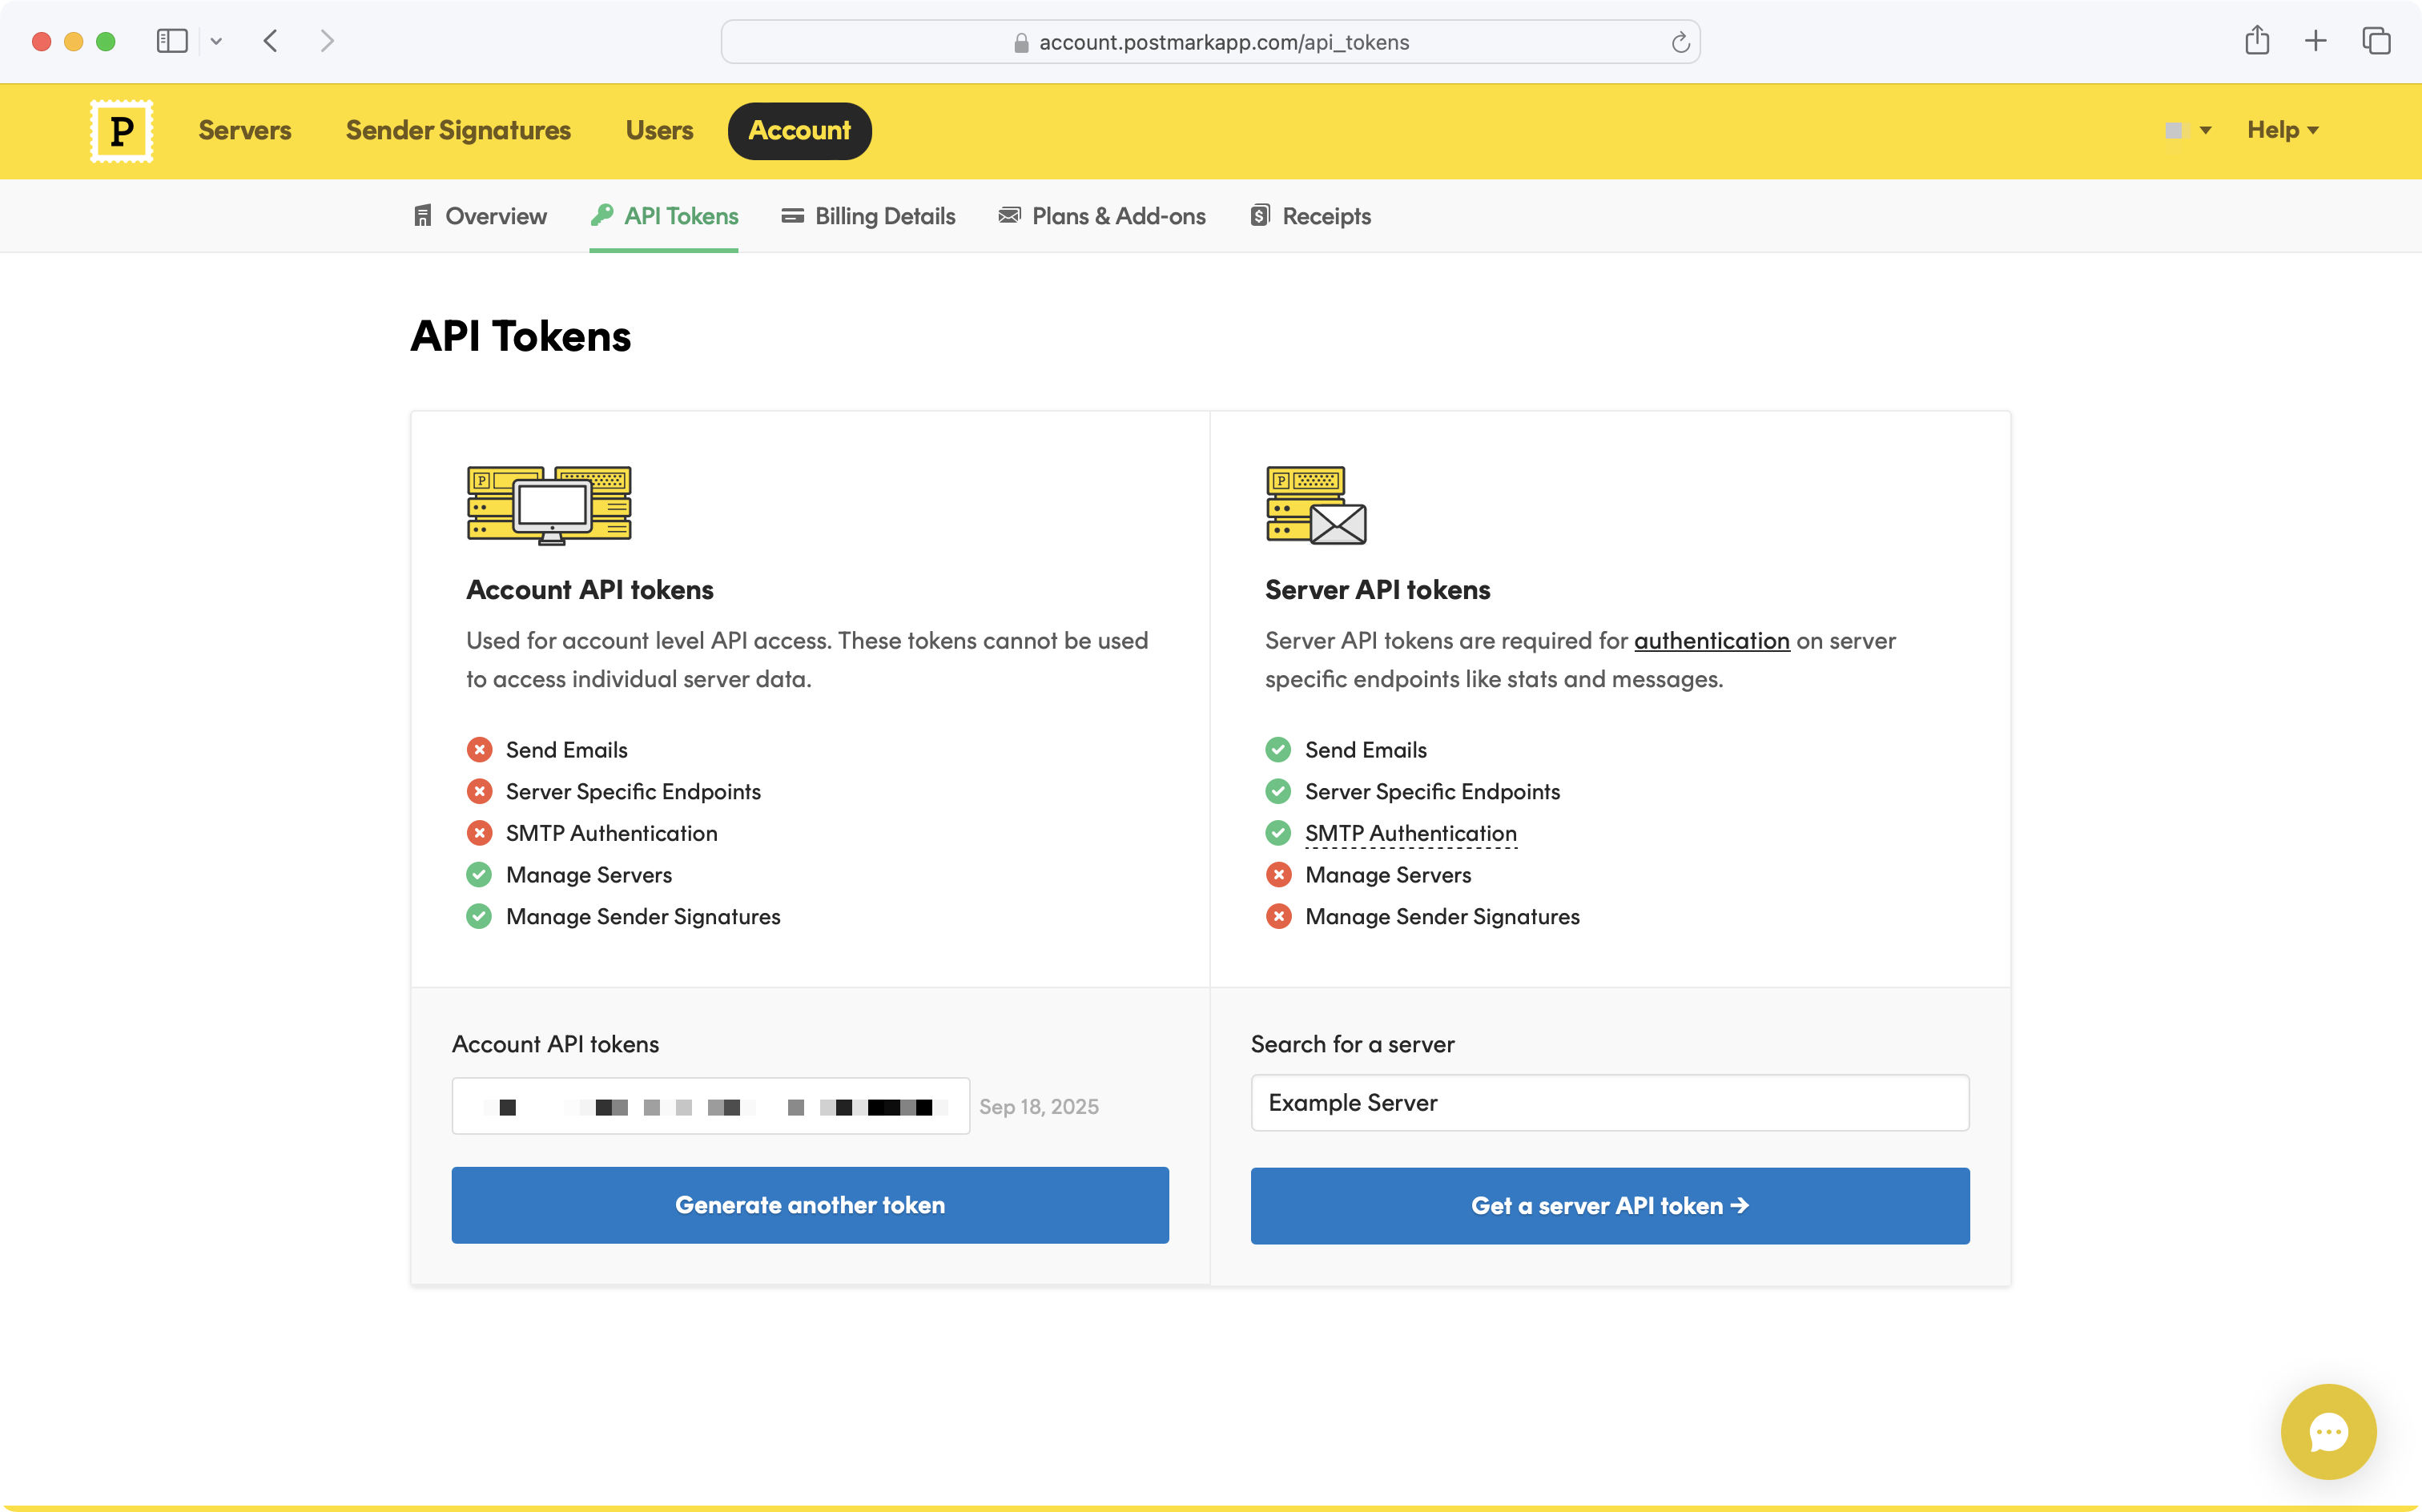2422x1512 pixels.
Task: Click the Account API tokens illustration
Action: pos(549,505)
